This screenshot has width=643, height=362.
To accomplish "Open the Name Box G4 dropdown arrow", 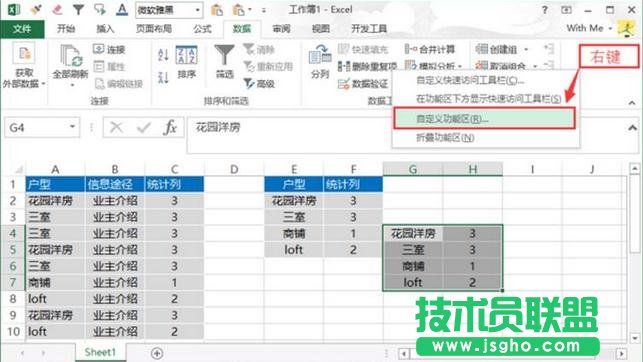I will coord(72,126).
